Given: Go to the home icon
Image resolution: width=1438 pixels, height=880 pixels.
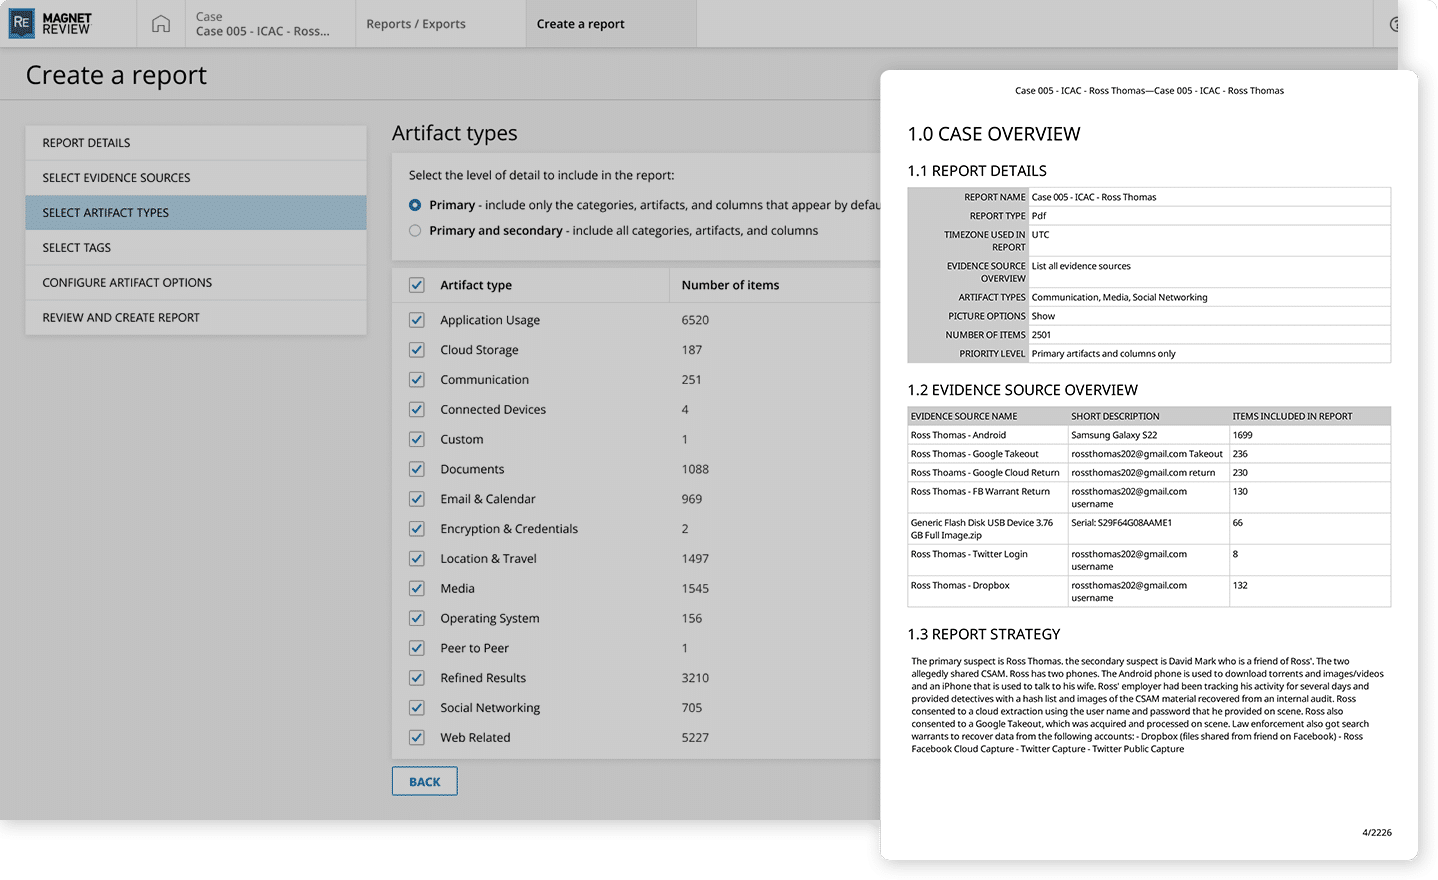Looking at the screenshot, I should [161, 24].
